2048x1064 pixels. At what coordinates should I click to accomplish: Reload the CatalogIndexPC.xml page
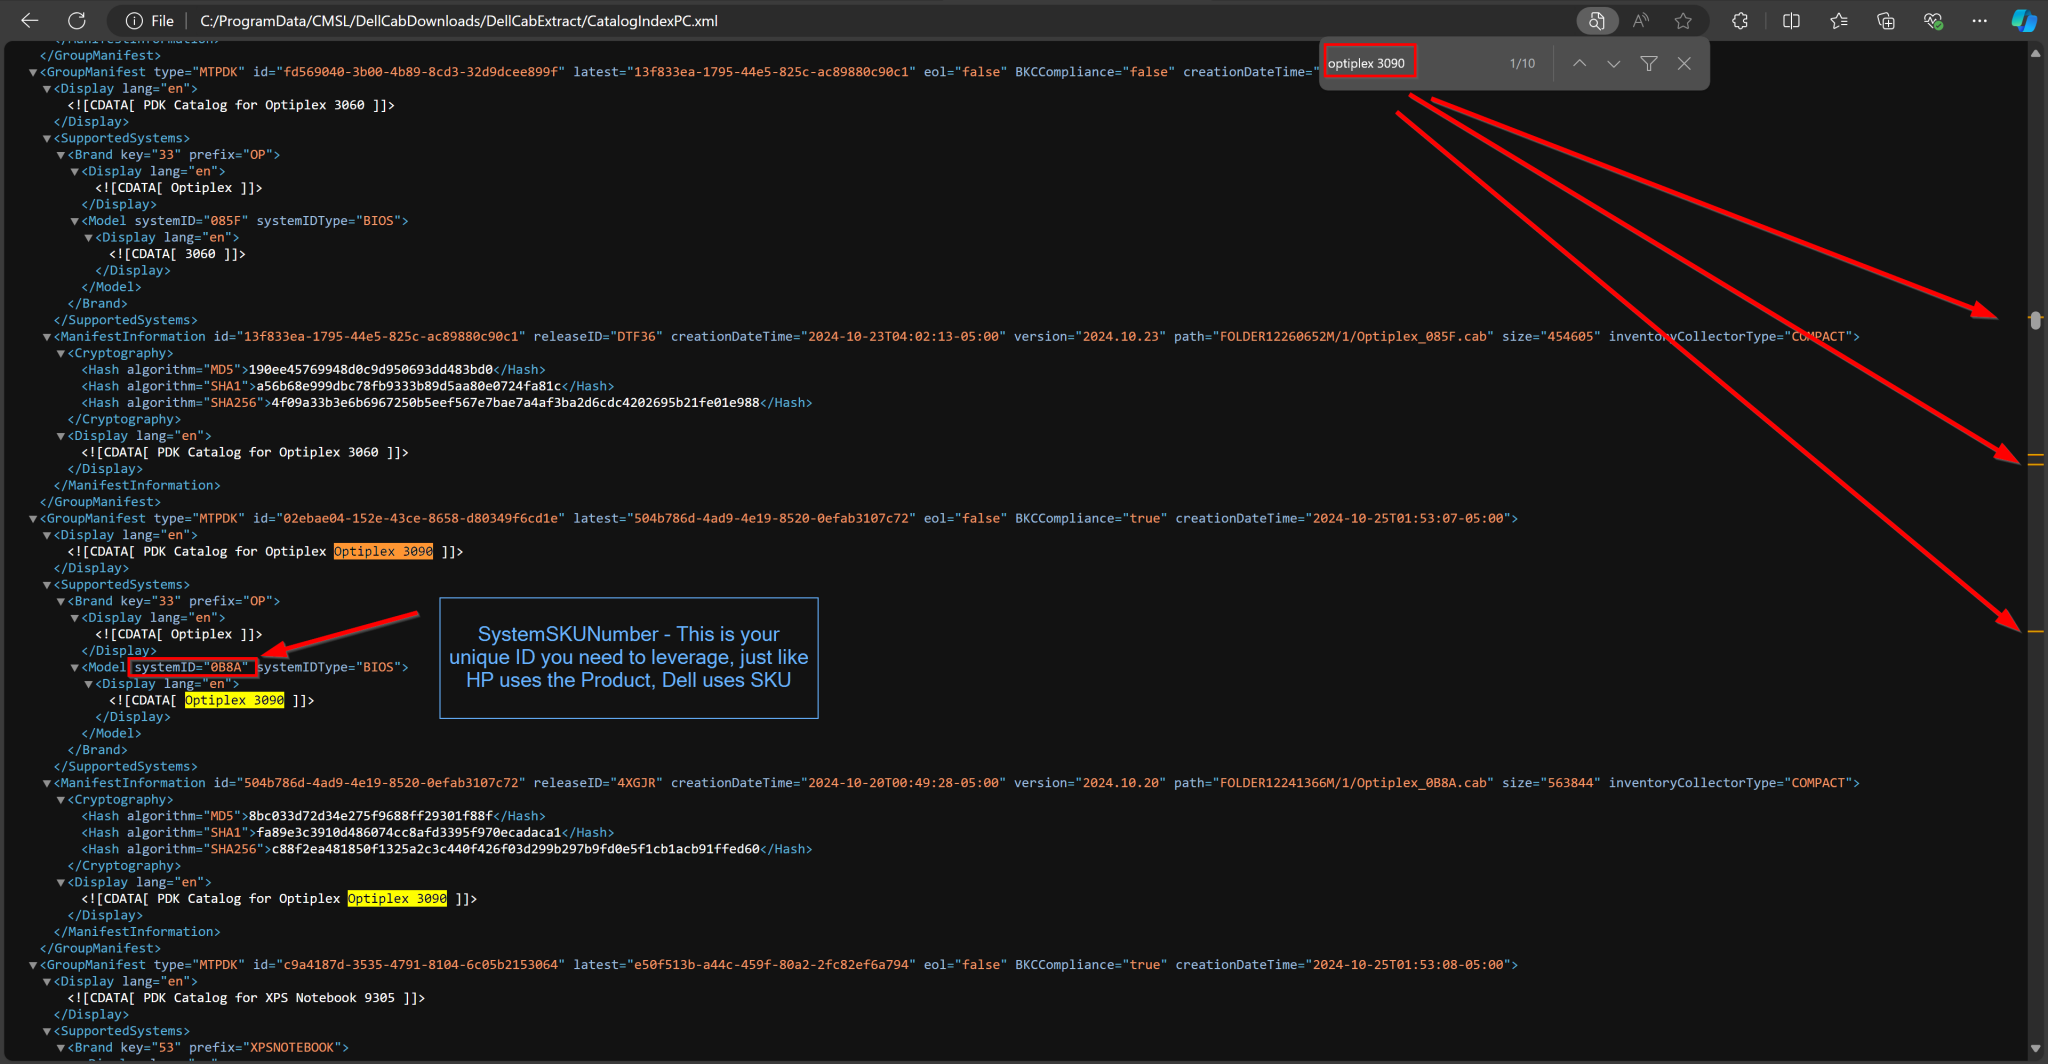click(x=77, y=20)
